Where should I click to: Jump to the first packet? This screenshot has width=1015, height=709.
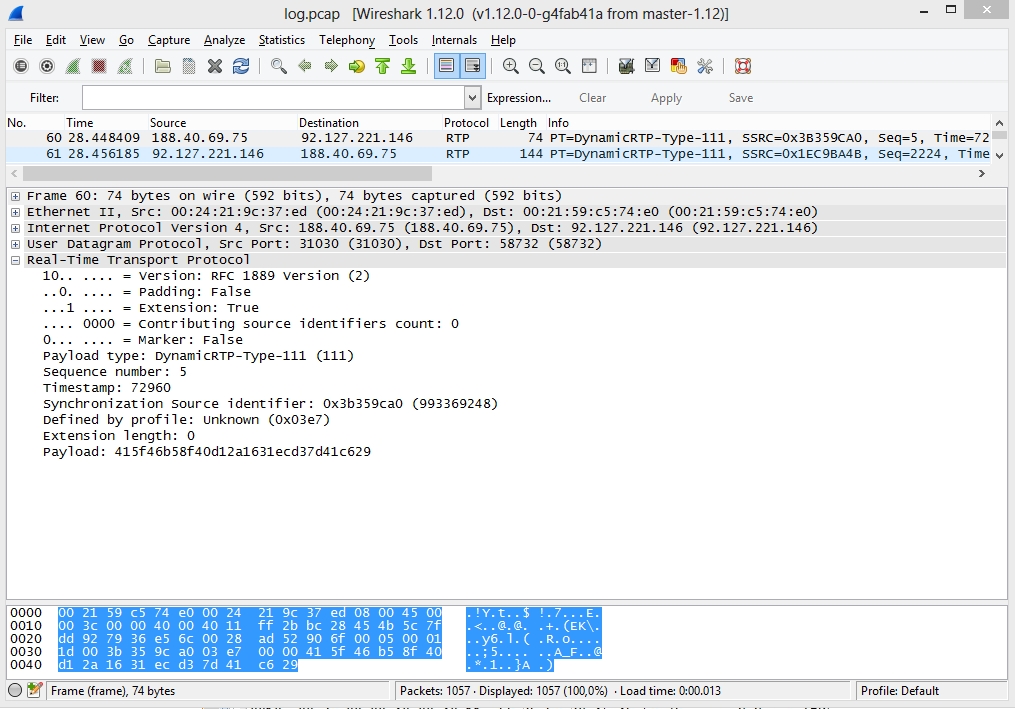tap(383, 66)
